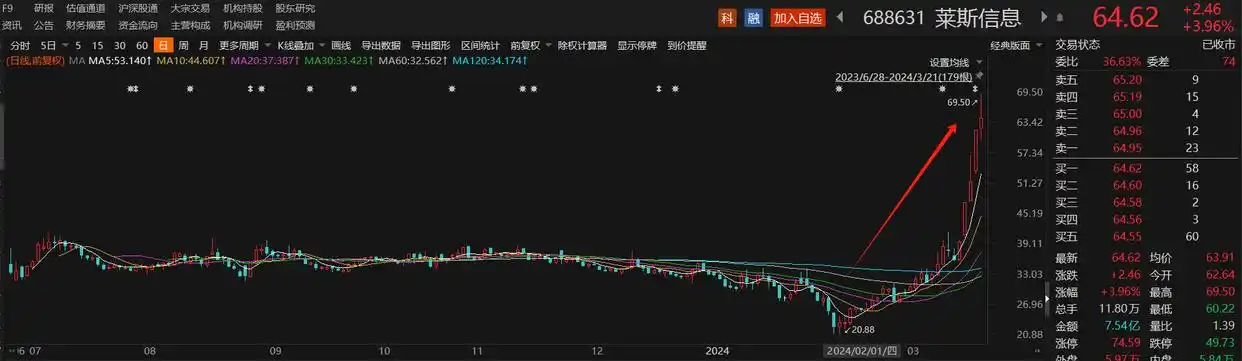Go to next stock with right arrow
This screenshot has height=361, width=1242.
point(1045,17)
